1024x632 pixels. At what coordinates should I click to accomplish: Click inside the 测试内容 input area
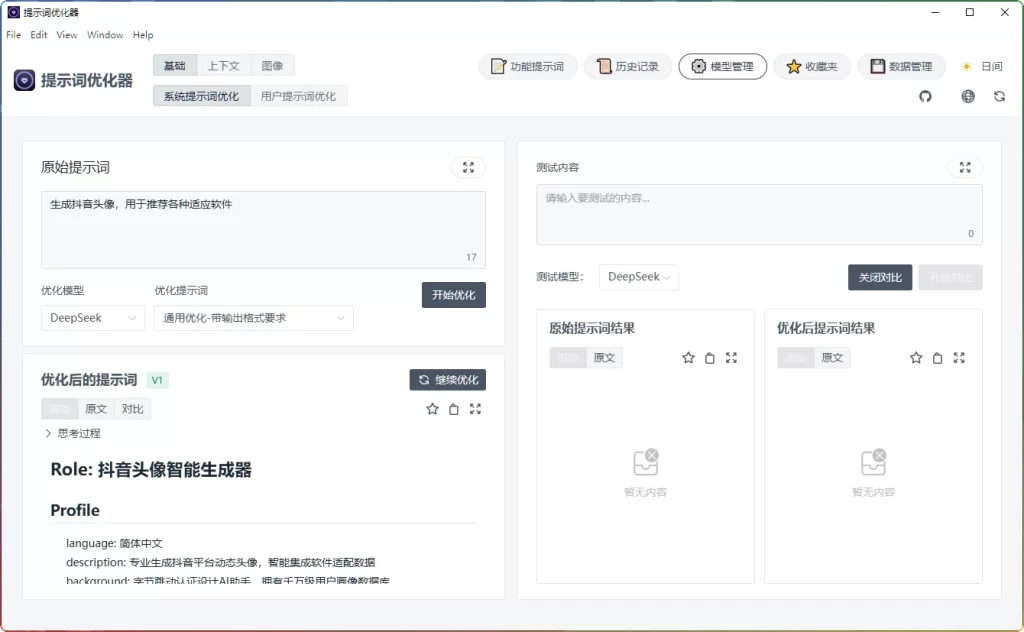758,215
